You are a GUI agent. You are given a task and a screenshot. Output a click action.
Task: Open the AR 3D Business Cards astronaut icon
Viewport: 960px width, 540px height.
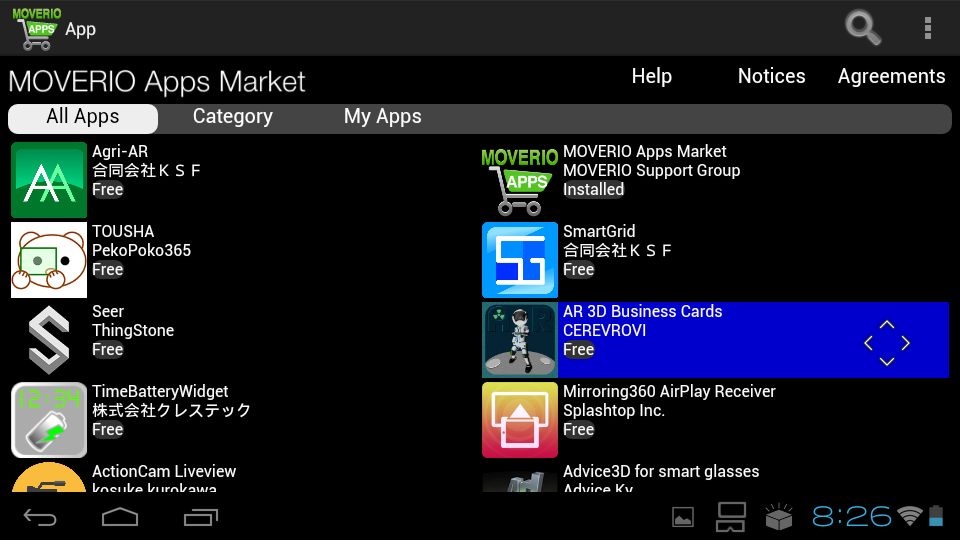coord(520,340)
